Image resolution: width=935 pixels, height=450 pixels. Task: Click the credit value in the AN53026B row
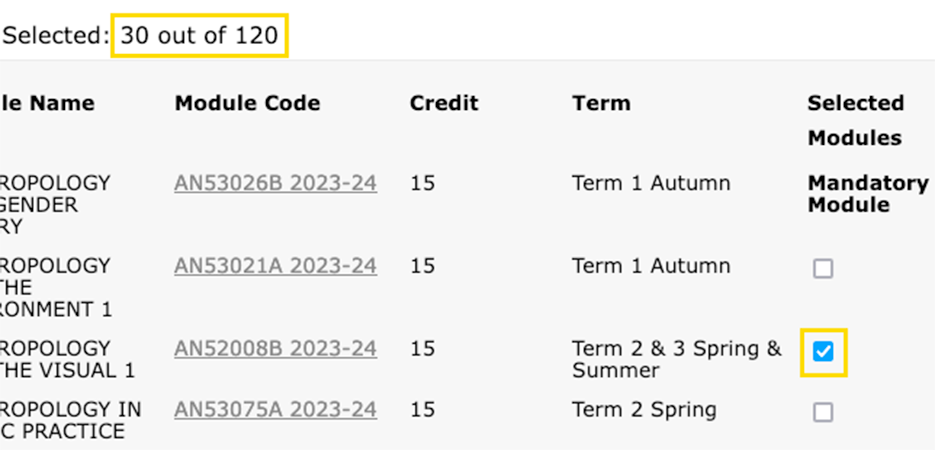pyautogui.click(x=422, y=184)
